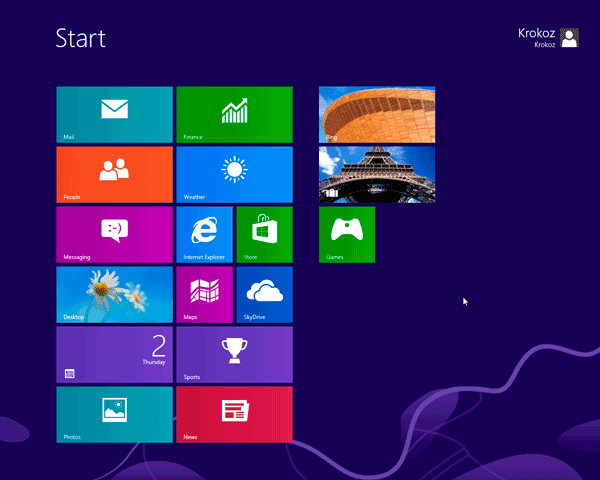Launch the red News tile
The width and height of the screenshot is (600, 480).
[x=234, y=415]
